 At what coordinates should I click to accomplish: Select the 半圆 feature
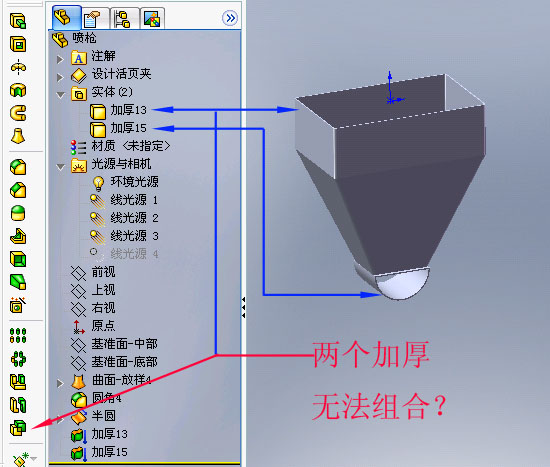[93, 417]
